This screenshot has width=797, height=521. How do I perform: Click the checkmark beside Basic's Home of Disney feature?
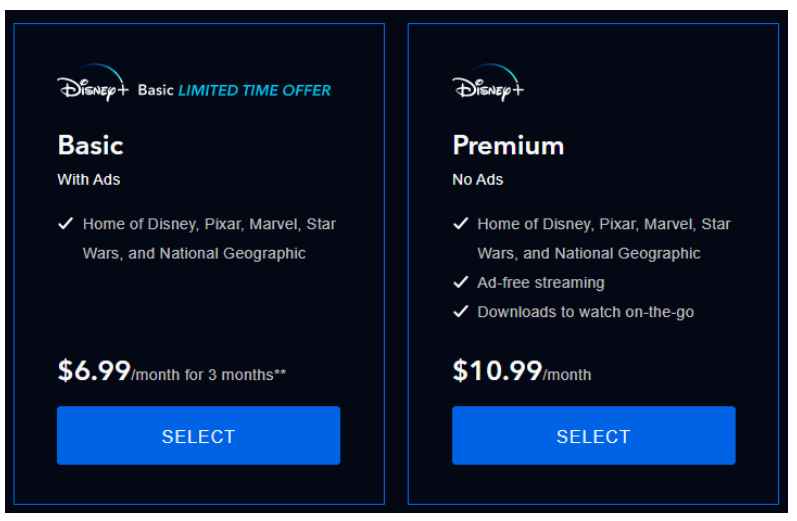(x=66, y=224)
